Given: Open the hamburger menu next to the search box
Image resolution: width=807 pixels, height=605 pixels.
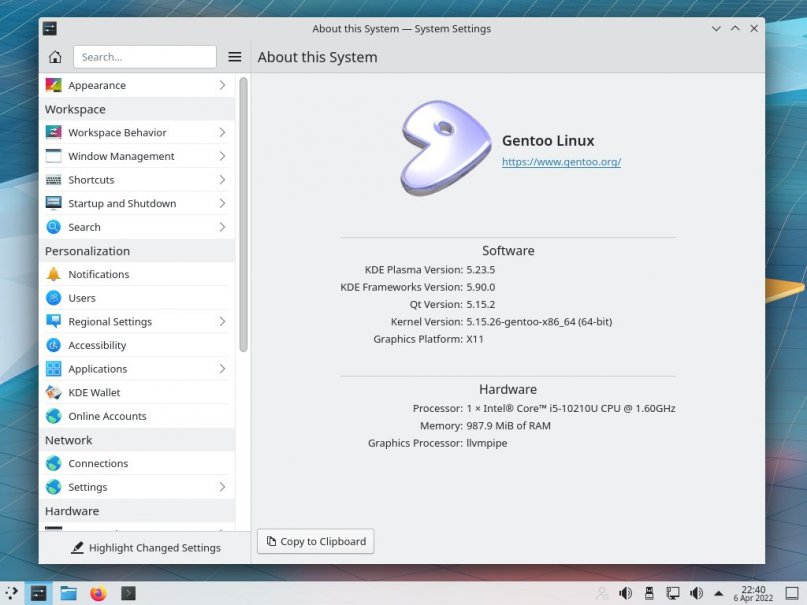Looking at the screenshot, I should tap(234, 57).
